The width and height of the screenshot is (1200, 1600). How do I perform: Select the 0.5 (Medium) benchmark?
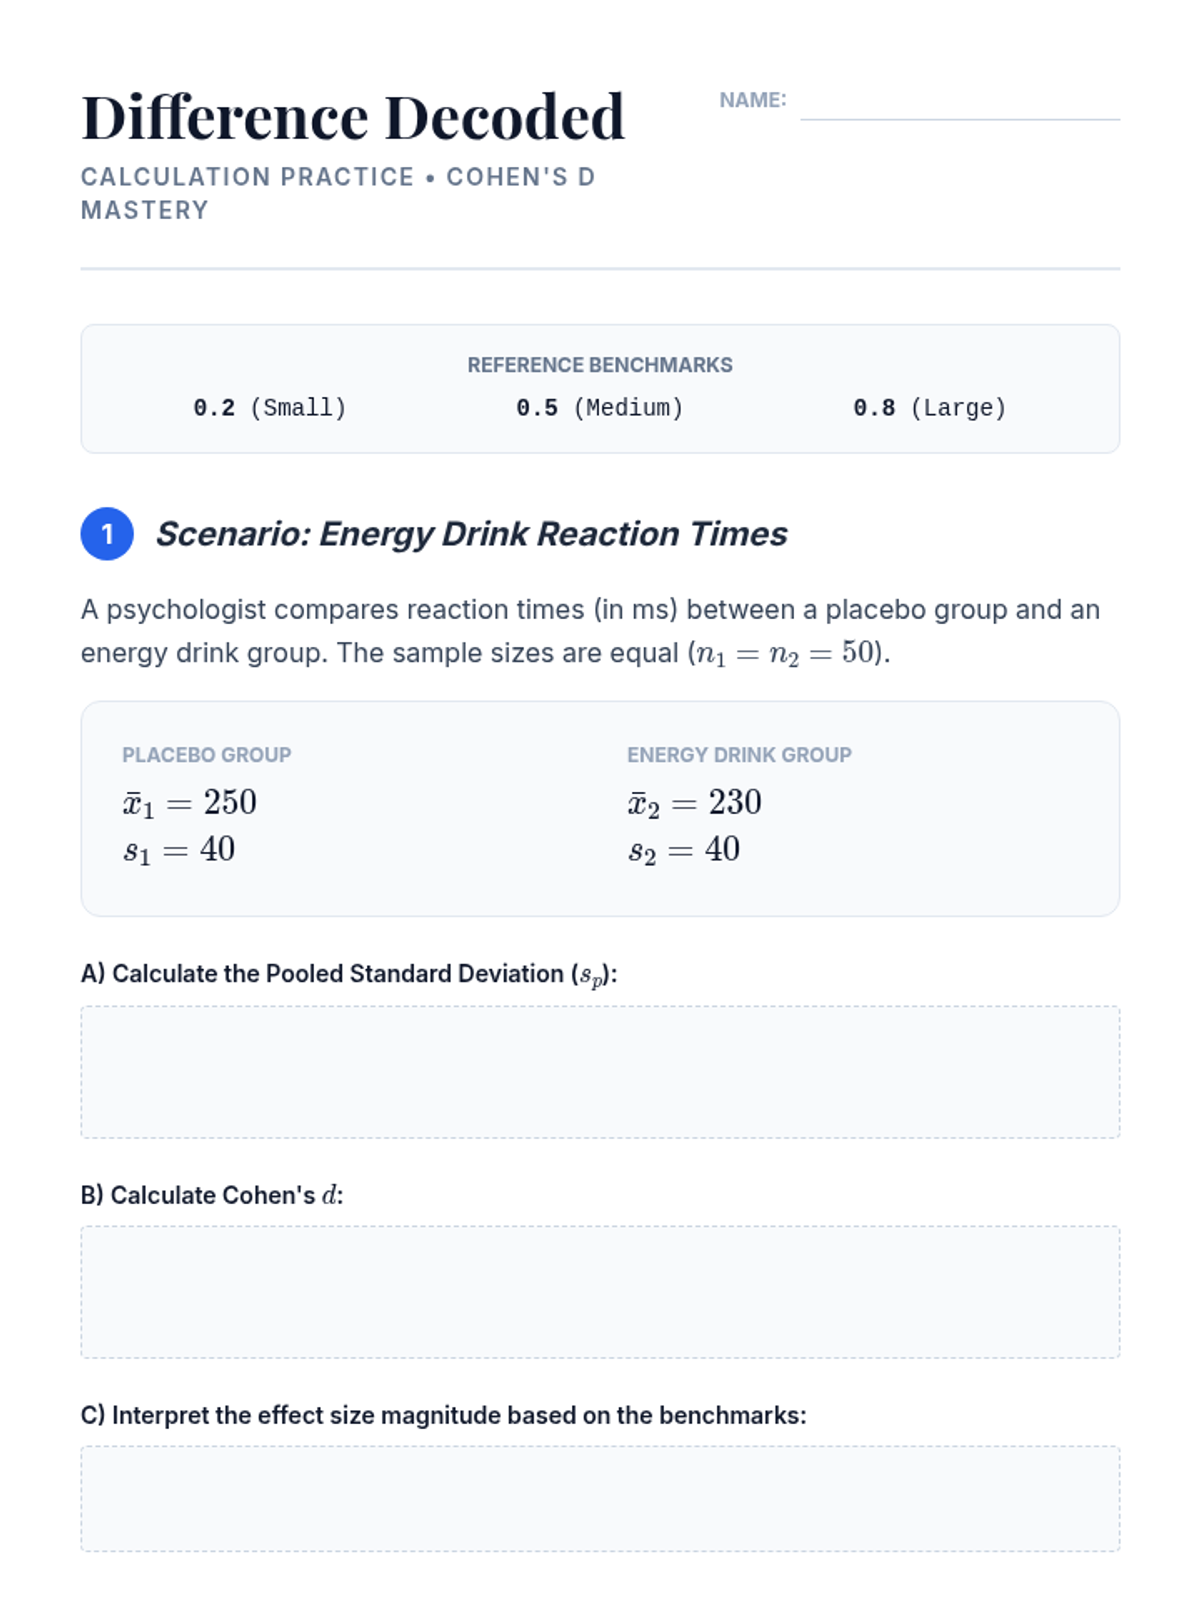coord(599,408)
